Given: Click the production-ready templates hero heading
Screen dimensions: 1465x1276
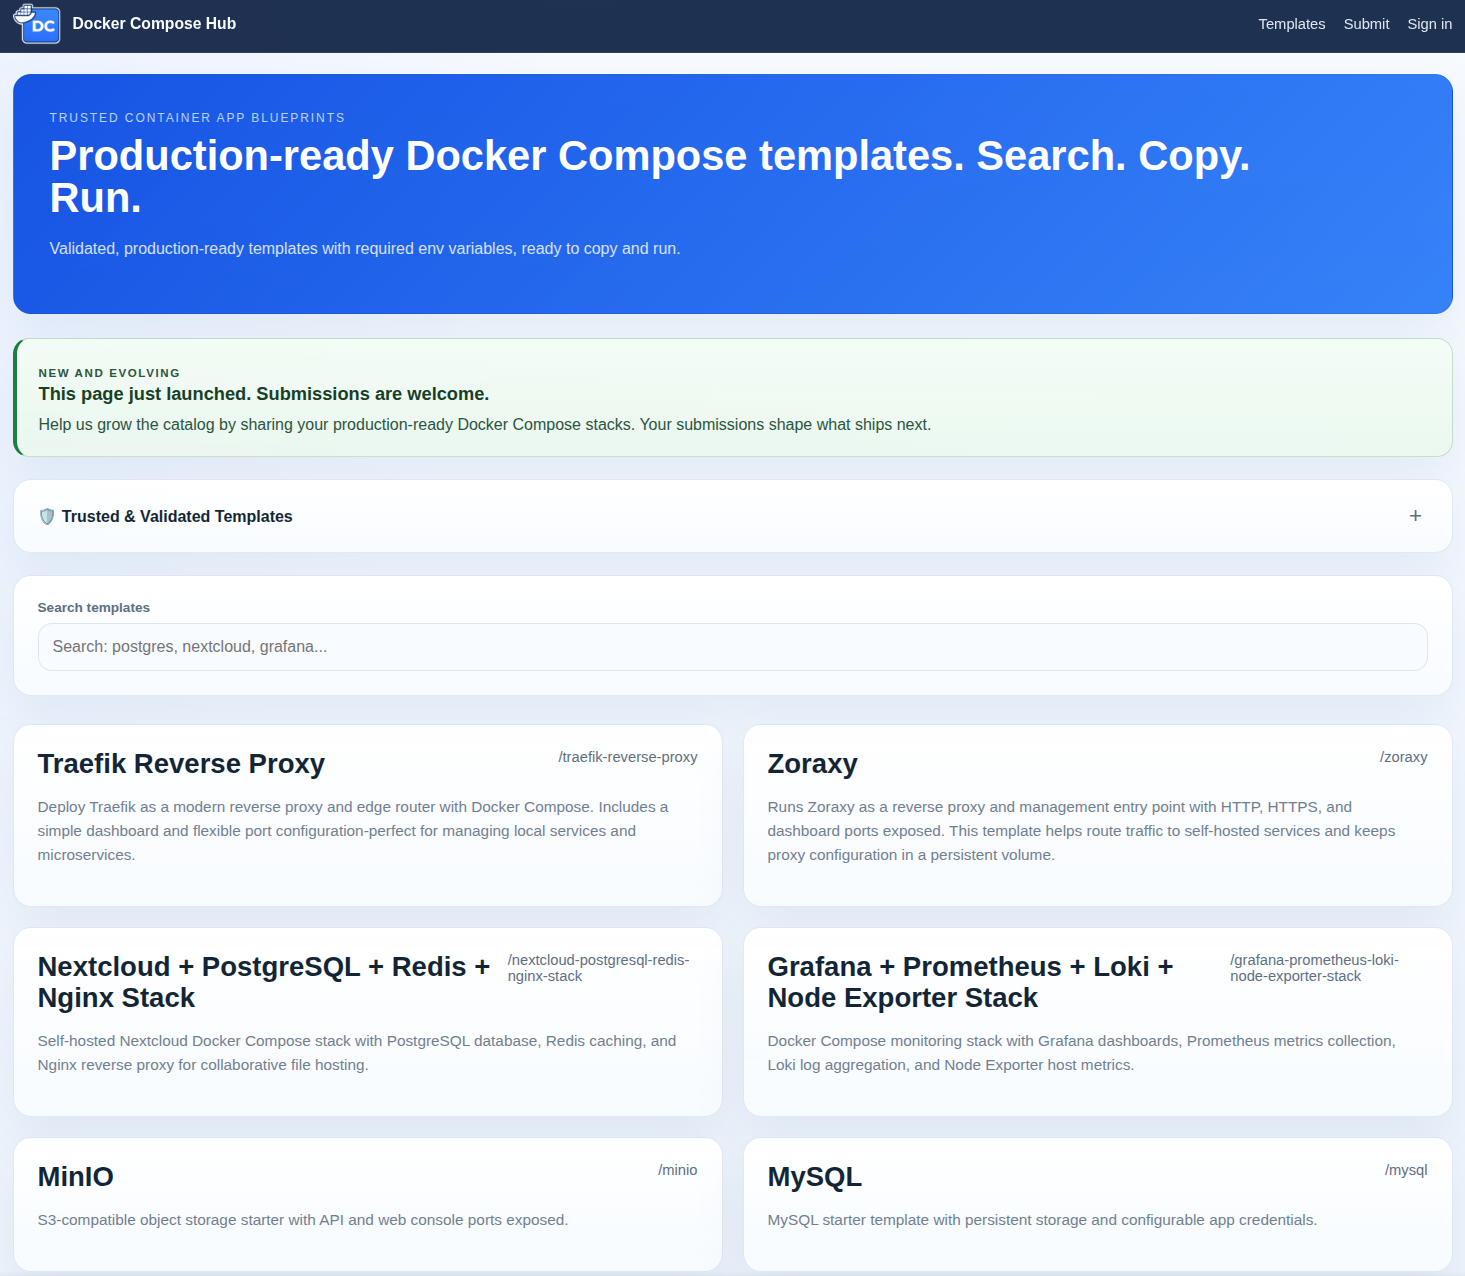Looking at the screenshot, I should click(649, 176).
